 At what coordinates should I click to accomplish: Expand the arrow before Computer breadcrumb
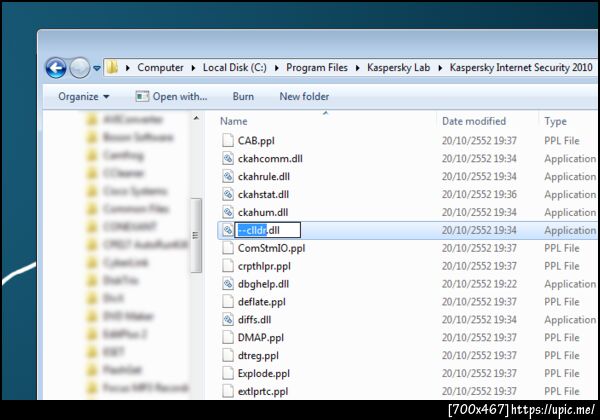click(128, 68)
